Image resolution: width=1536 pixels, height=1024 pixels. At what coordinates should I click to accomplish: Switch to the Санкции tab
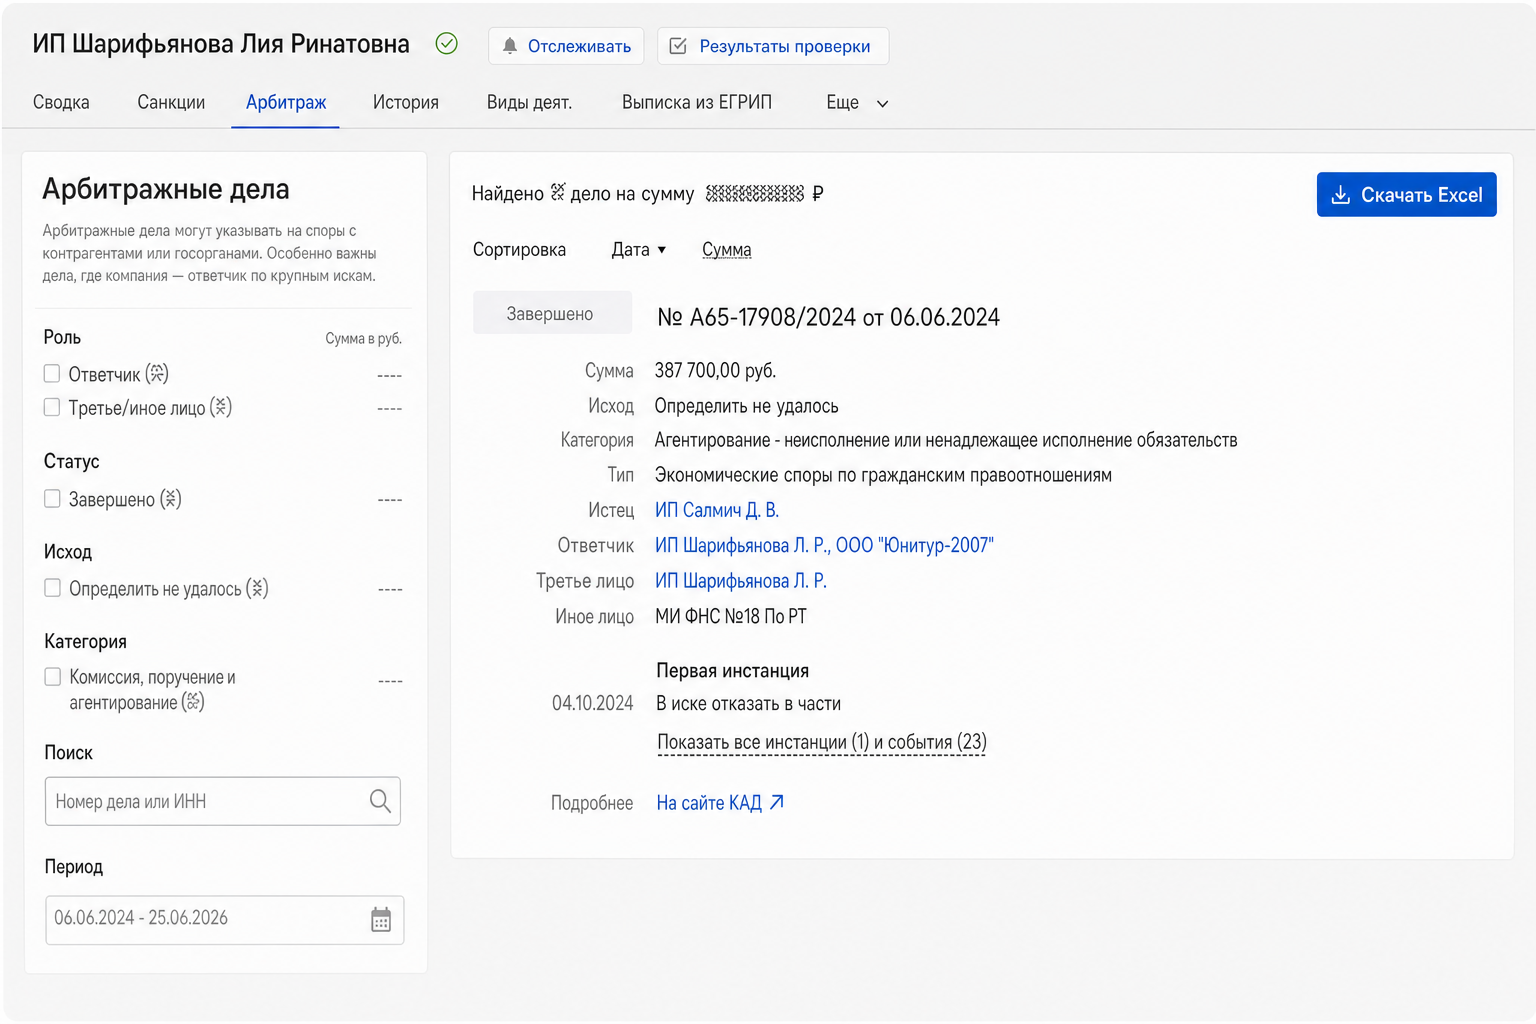tap(171, 102)
